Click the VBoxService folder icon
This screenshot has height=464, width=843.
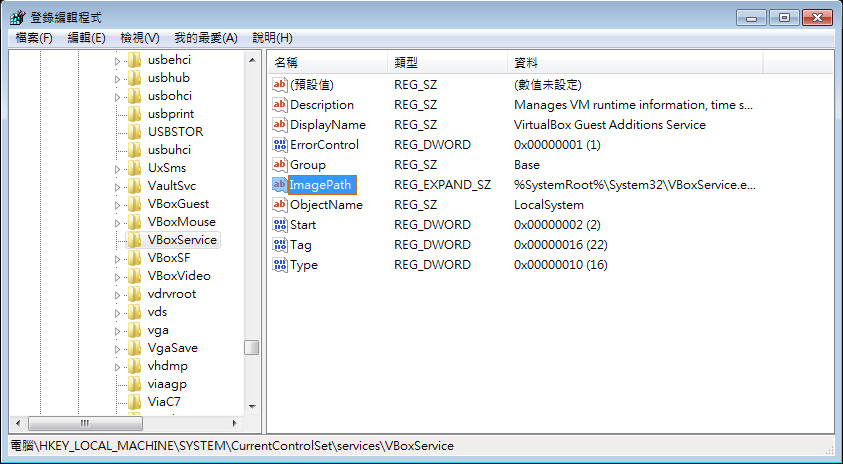point(134,240)
